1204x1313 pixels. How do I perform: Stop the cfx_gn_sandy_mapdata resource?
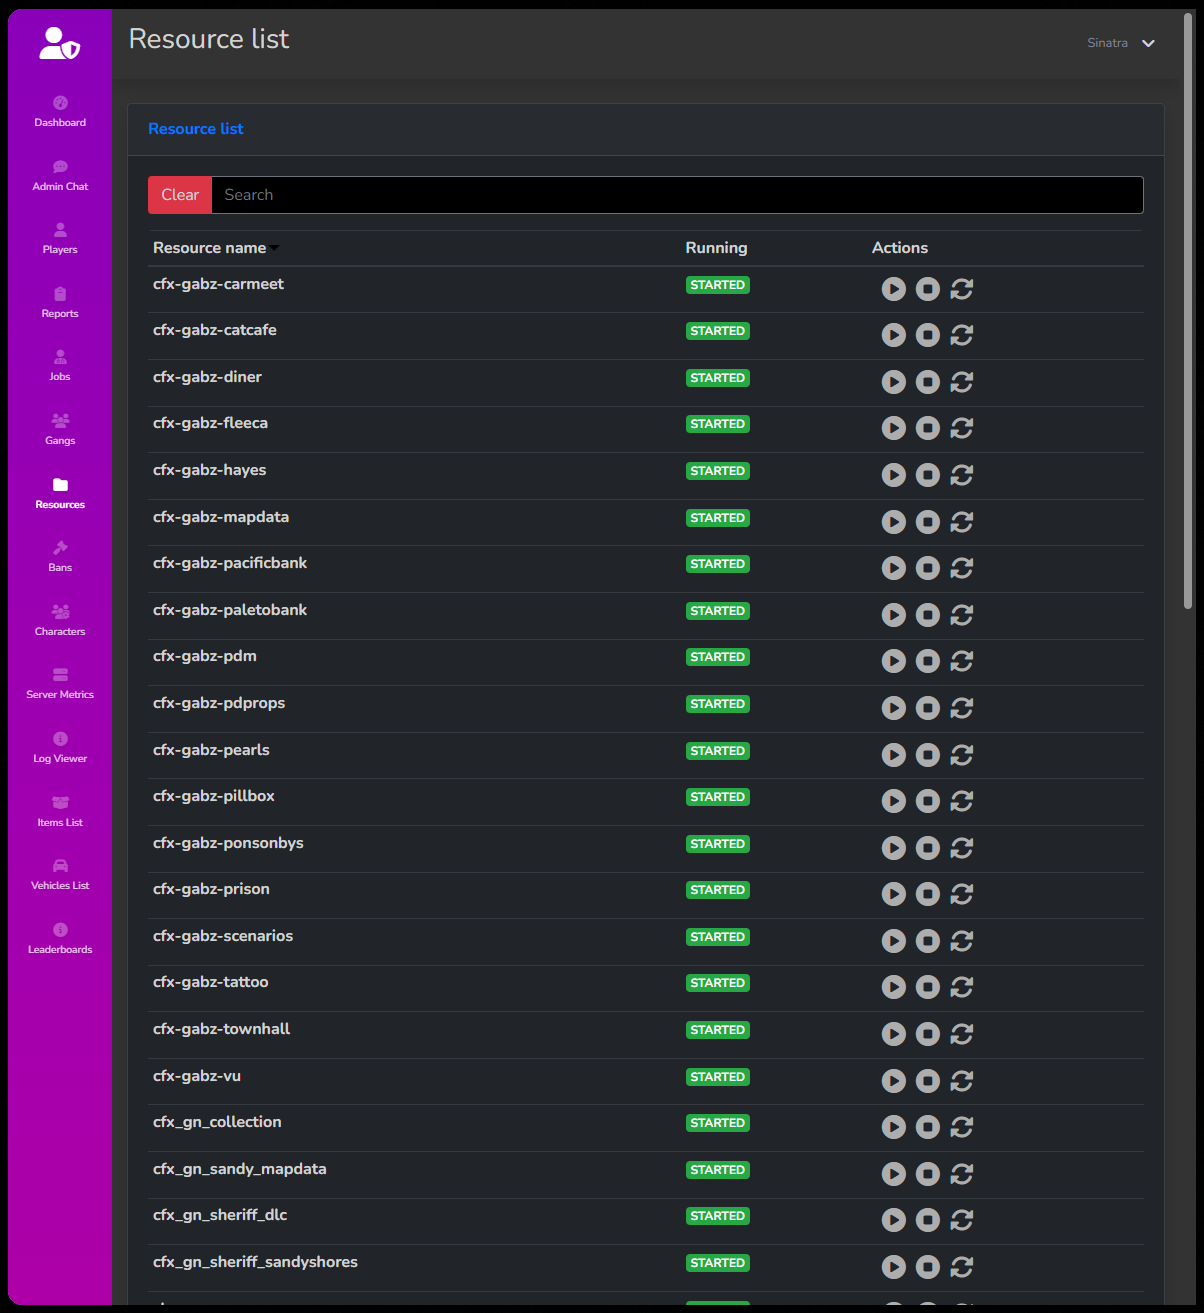tap(928, 1174)
